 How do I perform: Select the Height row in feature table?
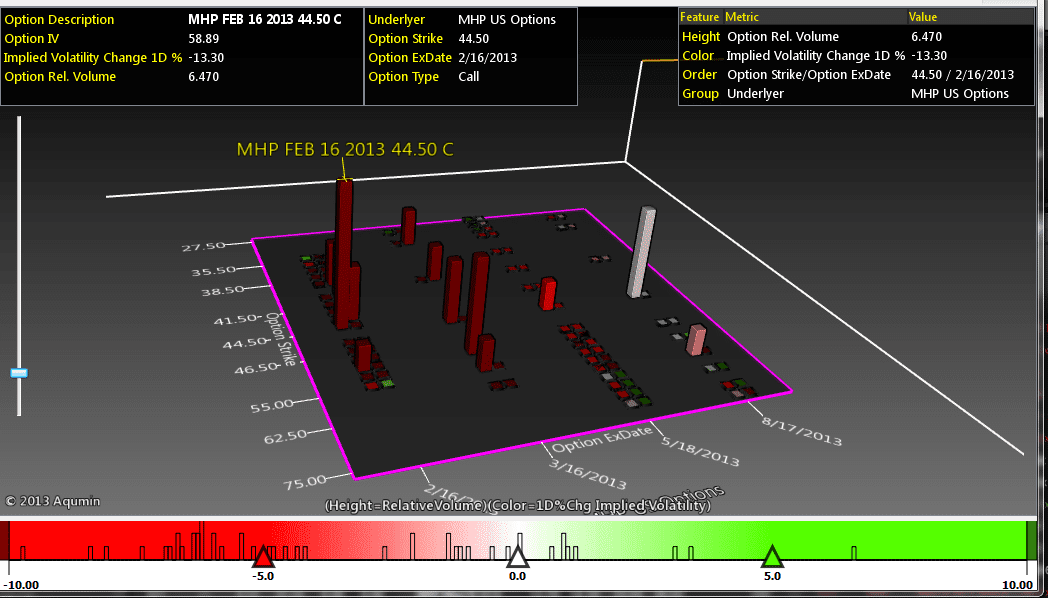(x=700, y=37)
